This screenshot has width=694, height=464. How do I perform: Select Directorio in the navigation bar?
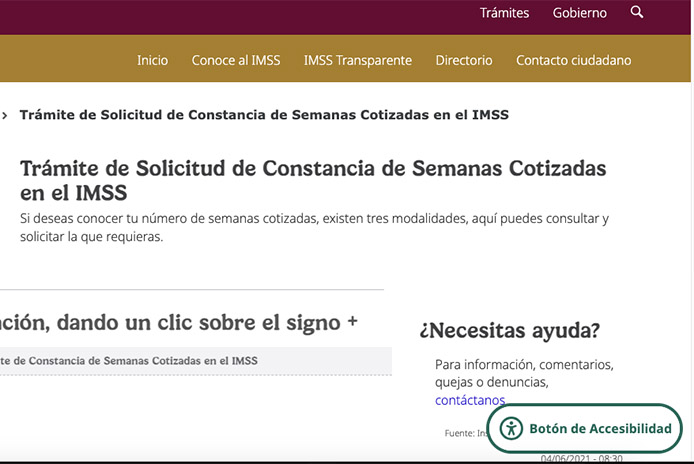[464, 60]
